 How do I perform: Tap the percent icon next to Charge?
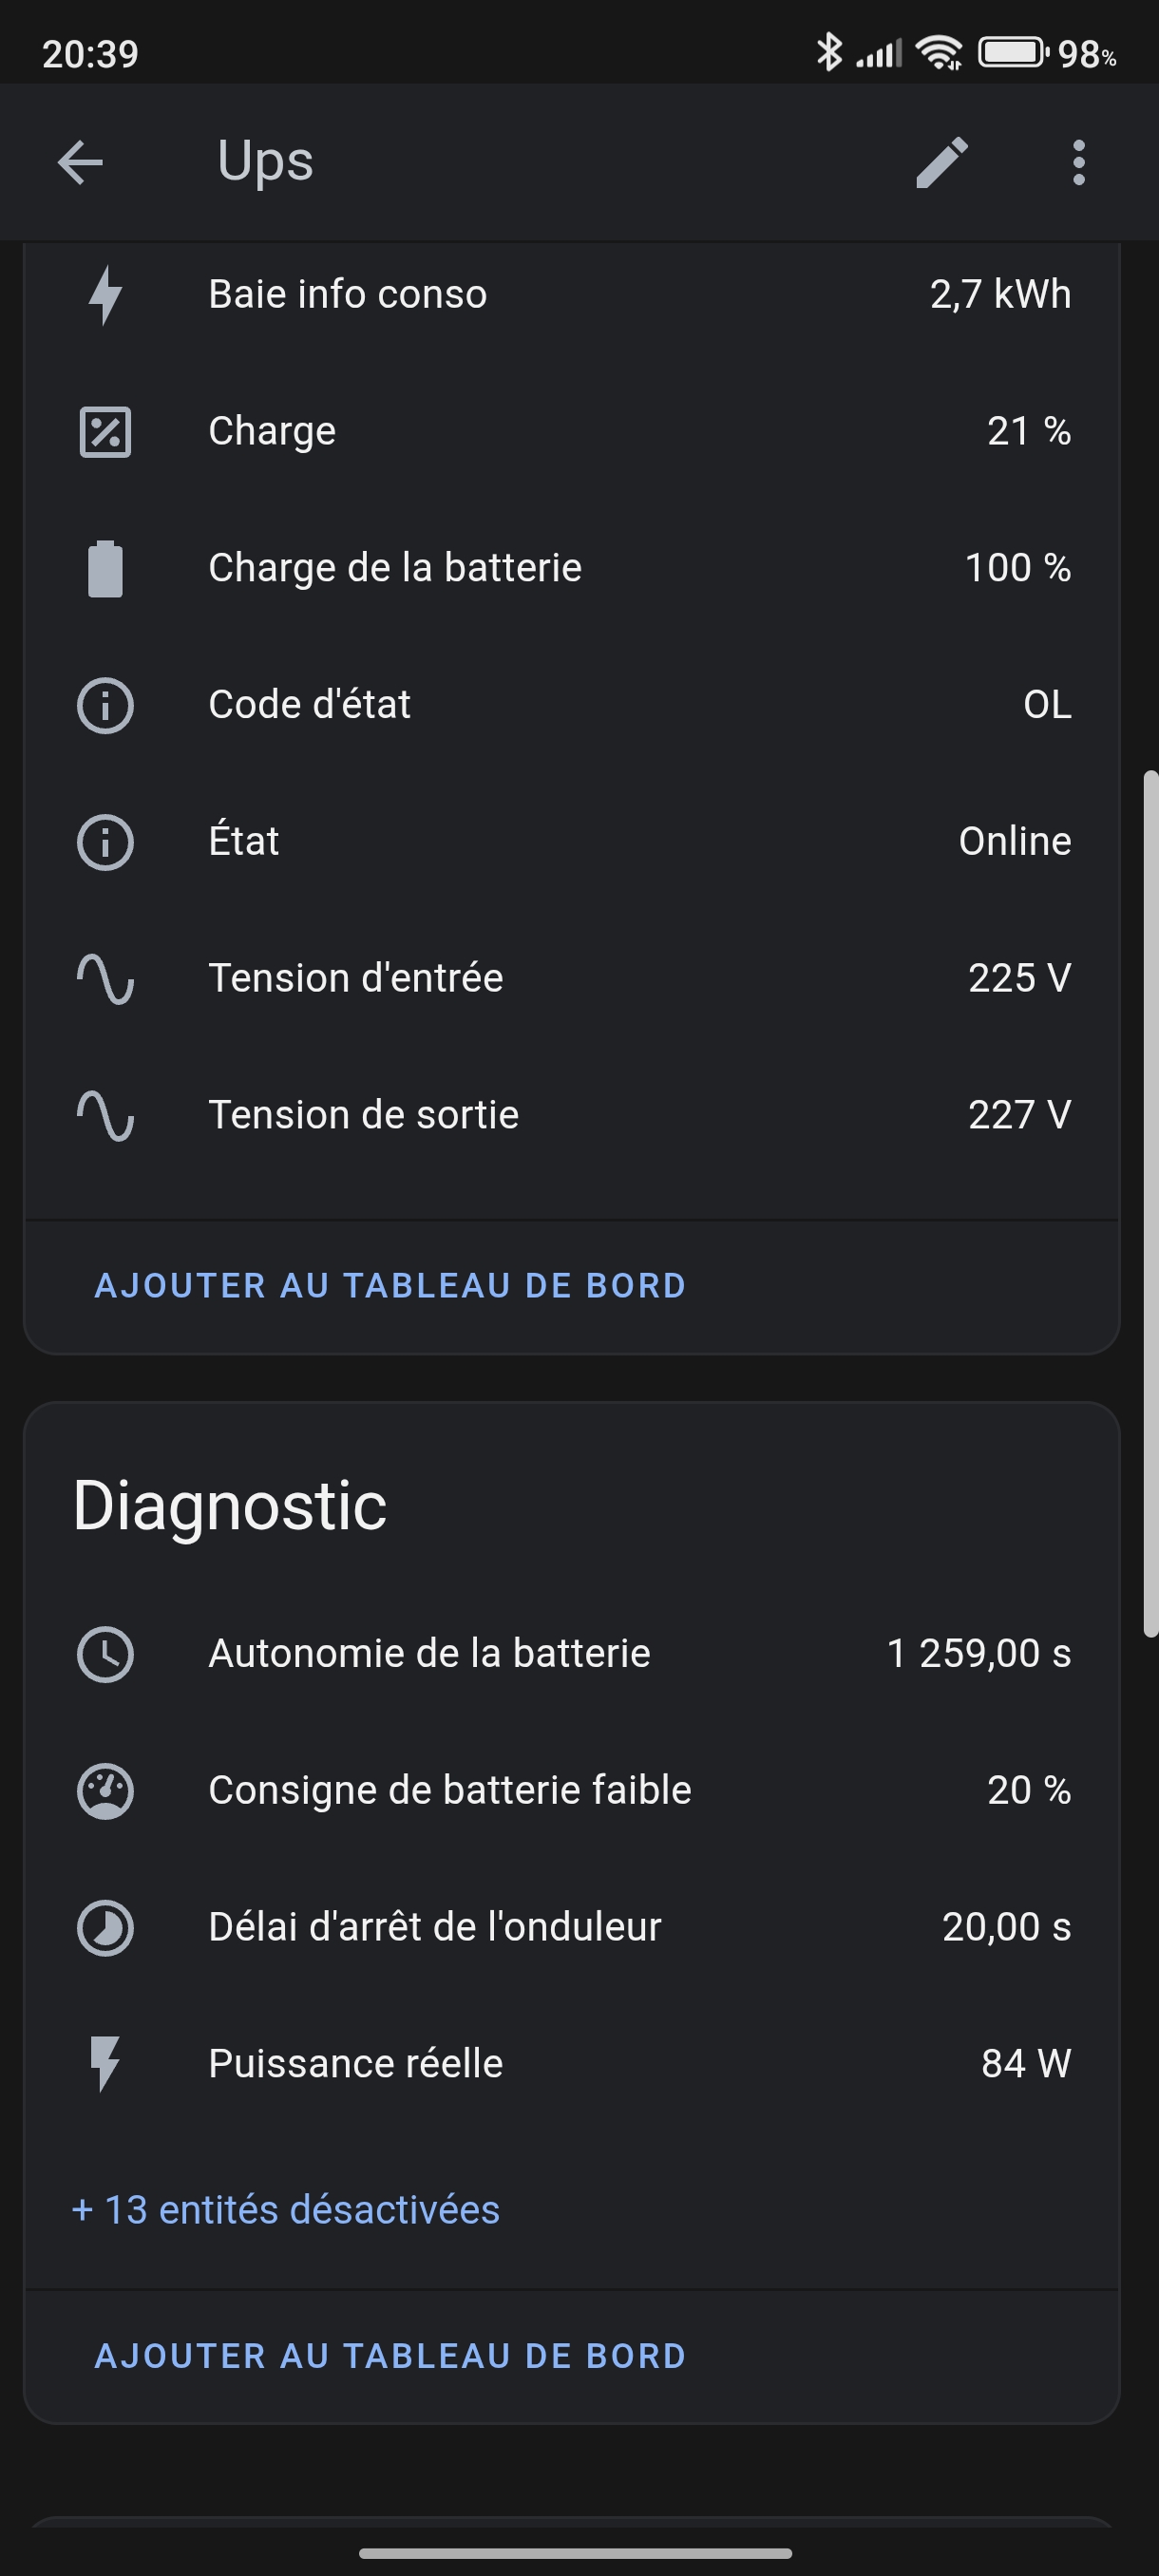coord(105,432)
